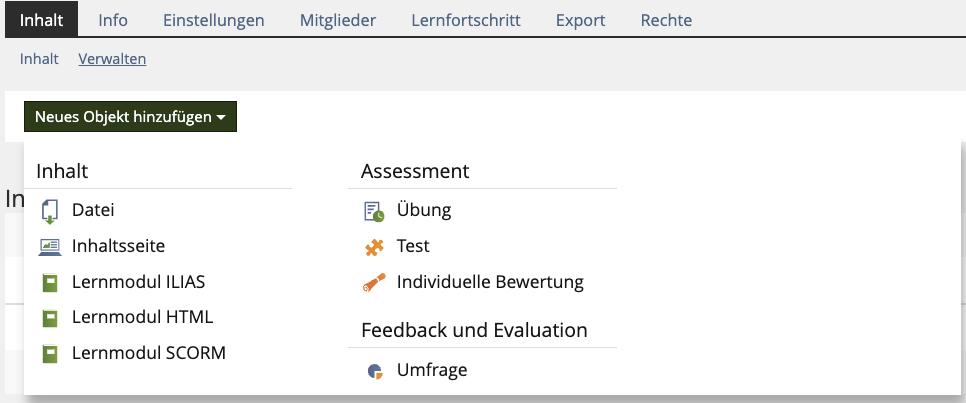Choose Individuelle Bewertung menu entry
This screenshot has height=403, width=966.
click(x=490, y=283)
